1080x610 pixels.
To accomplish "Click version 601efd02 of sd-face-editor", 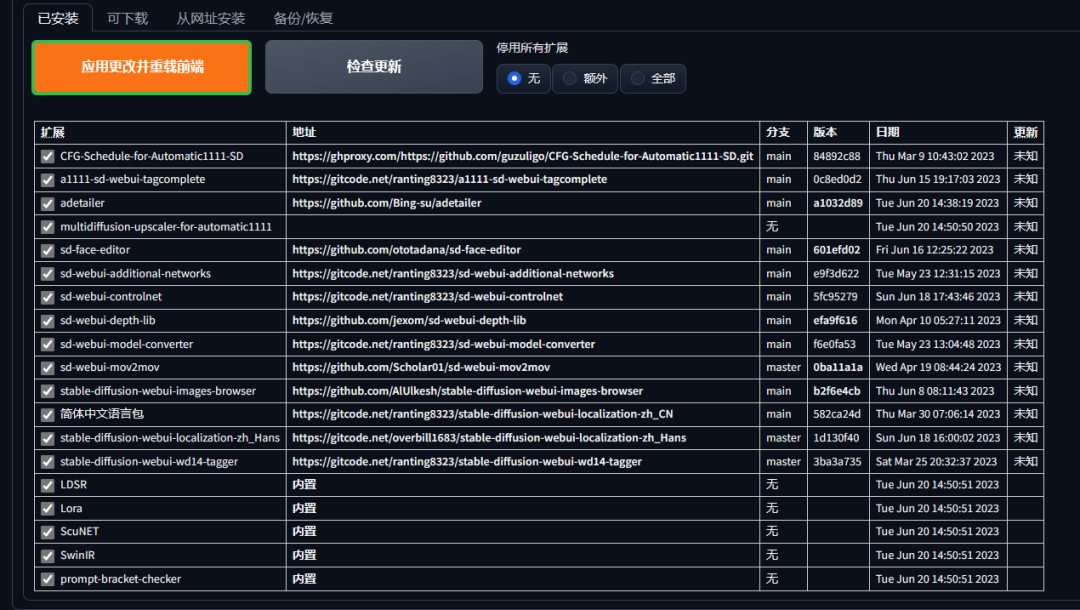I will [x=836, y=250].
